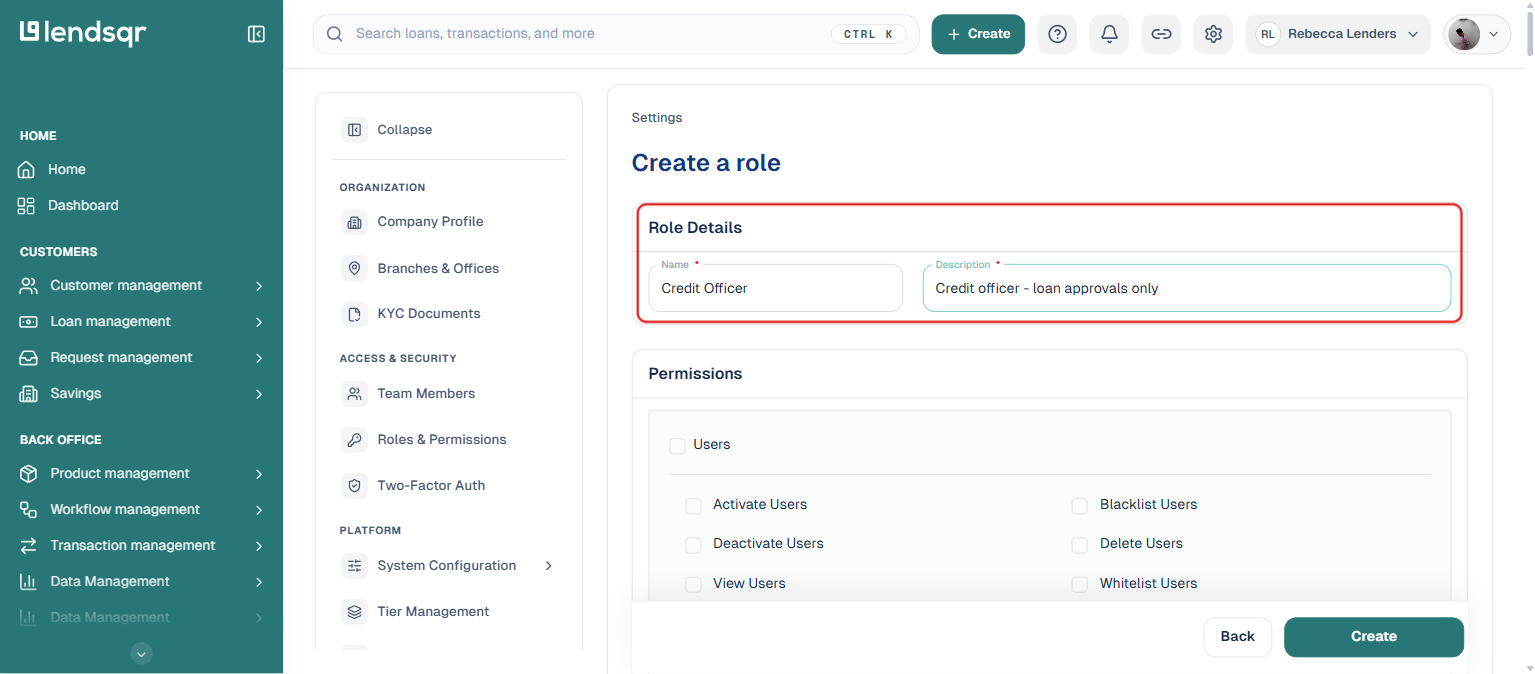This screenshot has width=1535, height=674.
Task: Click the Home house icon
Action: [27, 169]
